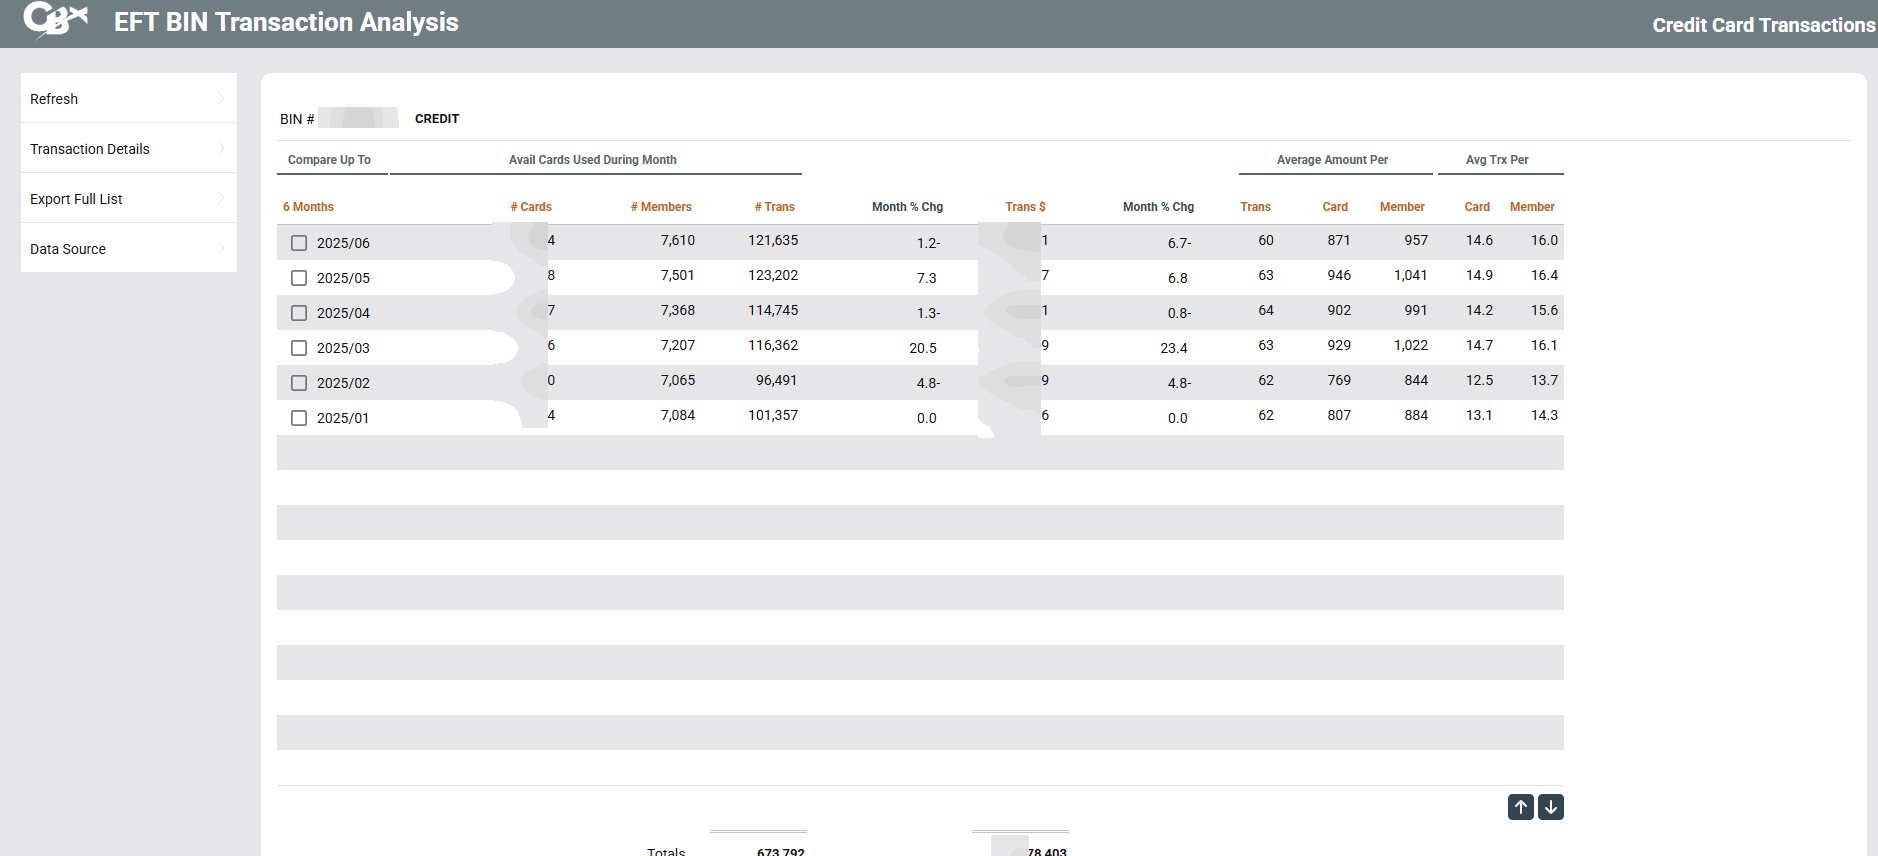The image size is (1878, 856).
Task: Sort by # Cards column header
Action: pyautogui.click(x=531, y=207)
